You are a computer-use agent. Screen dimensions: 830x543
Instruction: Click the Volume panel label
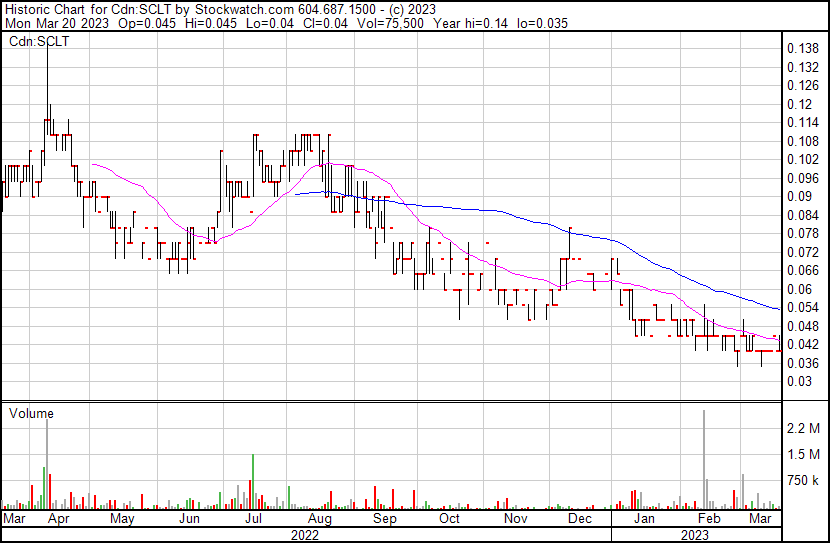pyautogui.click(x=30, y=413)
